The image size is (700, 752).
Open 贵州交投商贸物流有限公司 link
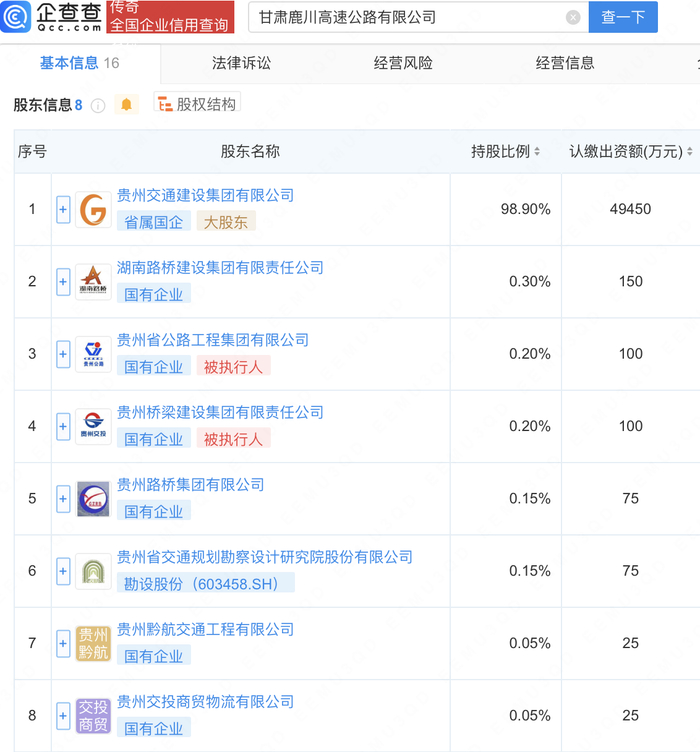coord(206,702)
